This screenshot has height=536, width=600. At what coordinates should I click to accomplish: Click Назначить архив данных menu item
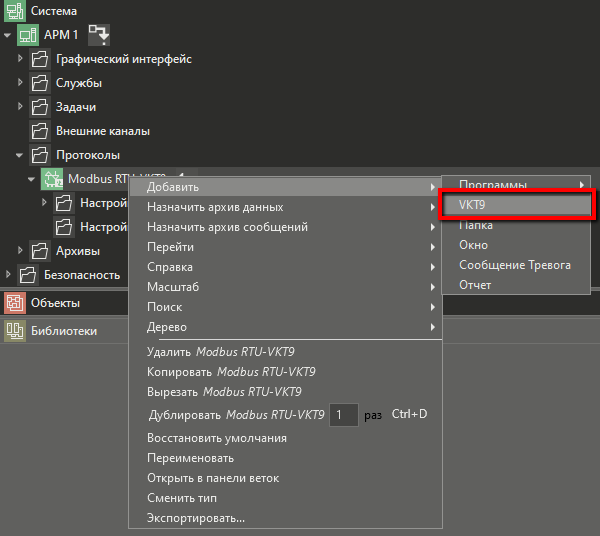tap(215, 207)
